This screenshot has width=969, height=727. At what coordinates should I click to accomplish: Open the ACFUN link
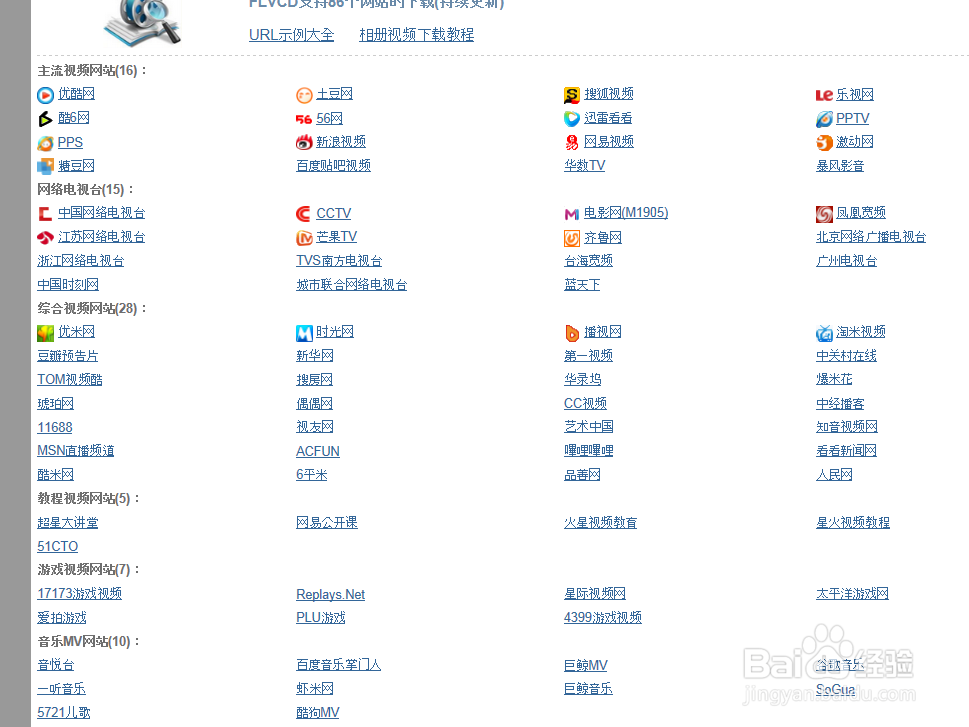318,451
